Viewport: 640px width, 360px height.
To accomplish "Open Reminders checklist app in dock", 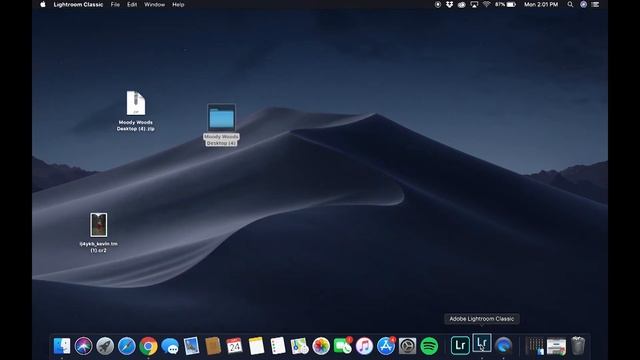I will [x=278, y=346].
